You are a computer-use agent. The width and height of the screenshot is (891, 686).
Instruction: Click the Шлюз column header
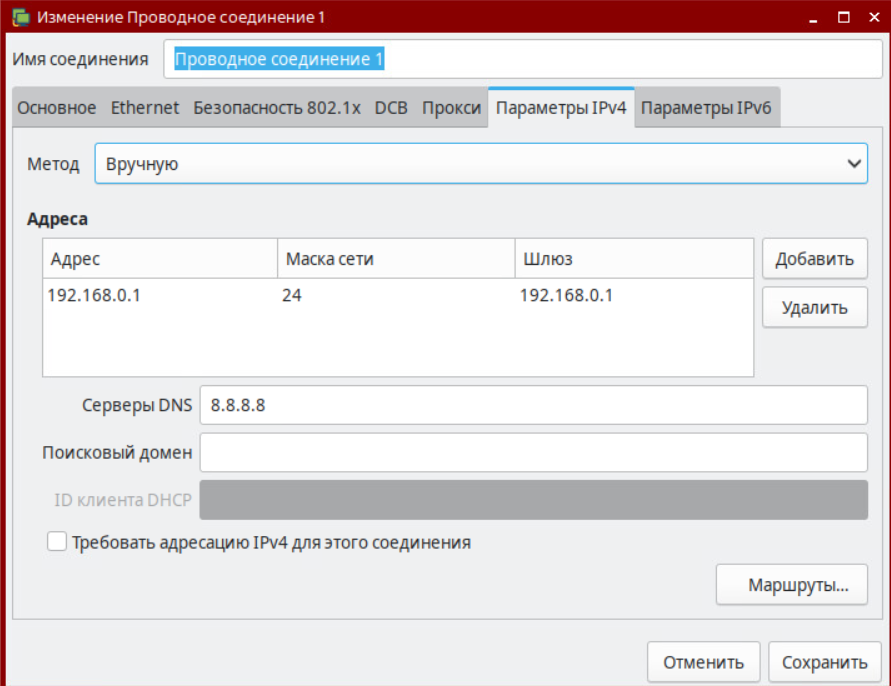[x=634, y=259]
